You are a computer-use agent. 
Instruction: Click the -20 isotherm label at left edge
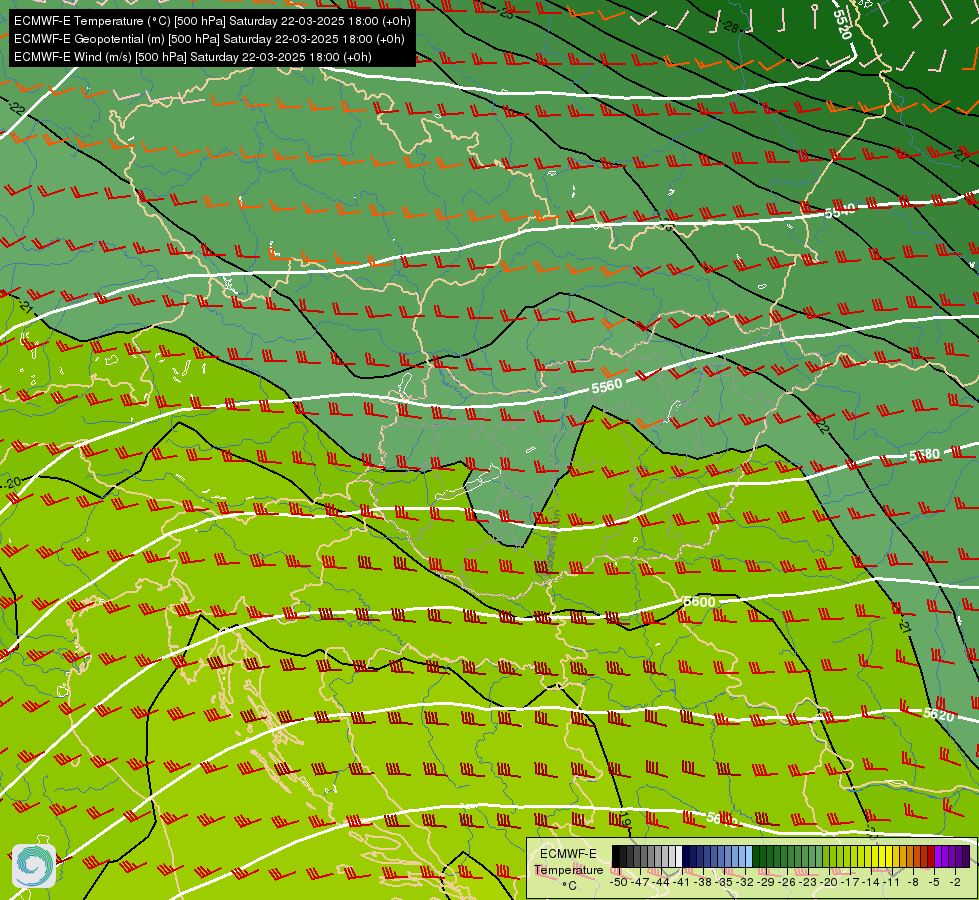[x=11, y=482]
